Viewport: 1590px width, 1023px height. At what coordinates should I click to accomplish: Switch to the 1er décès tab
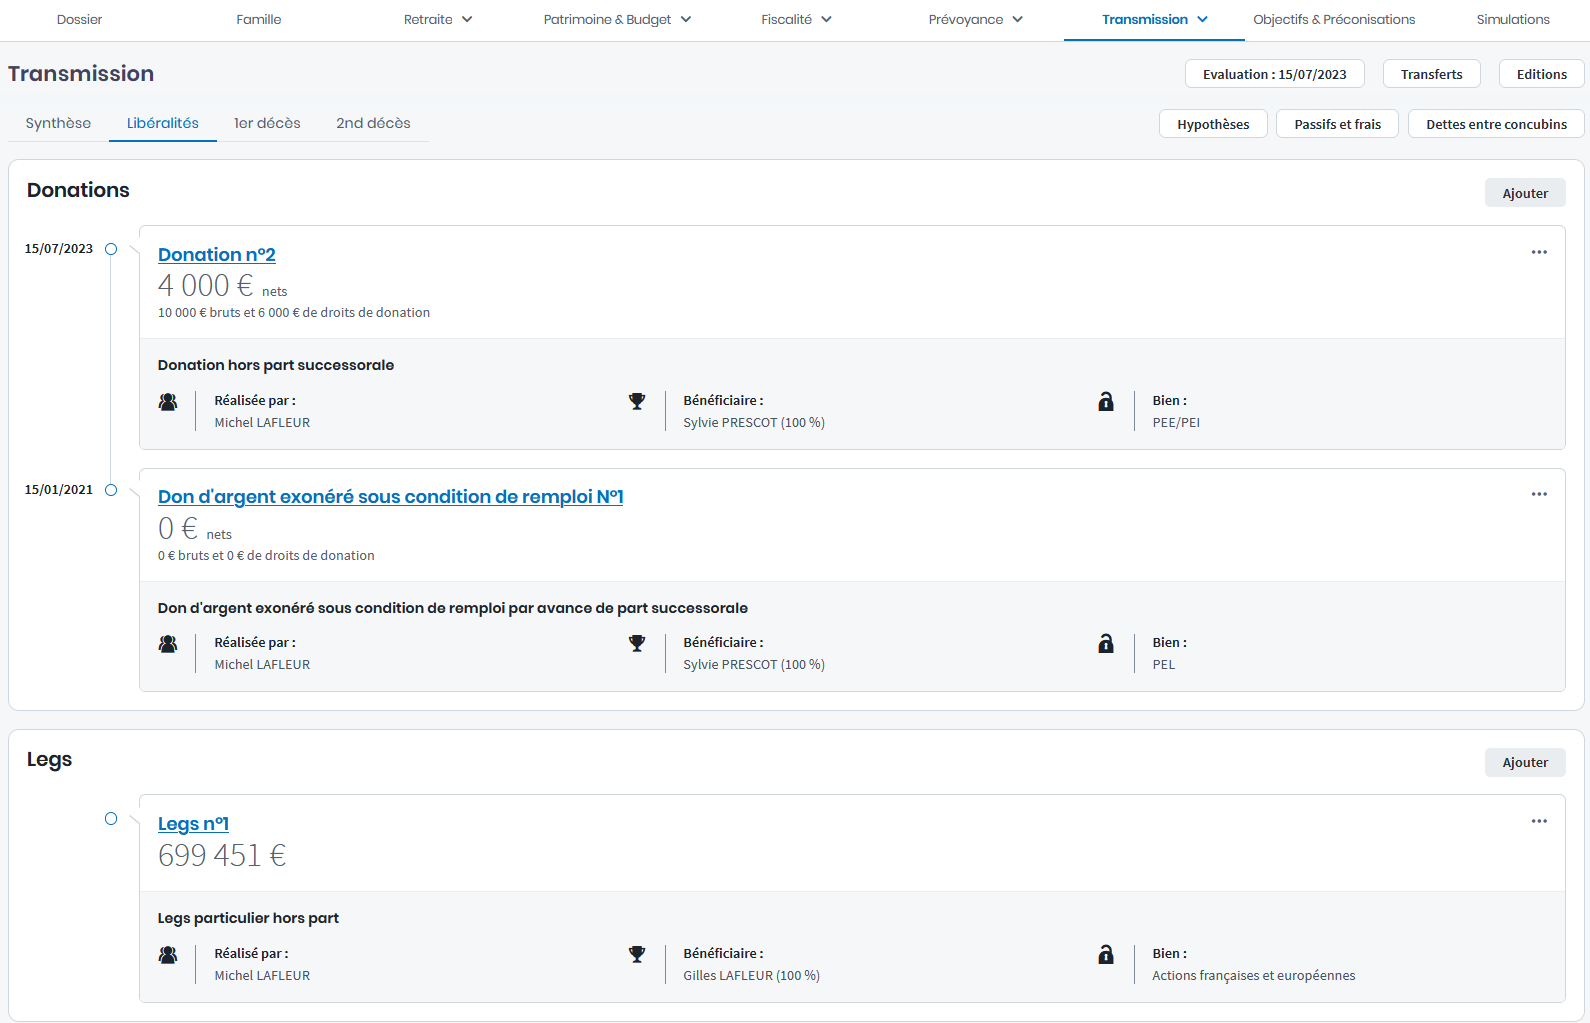(x=267, y=123)
